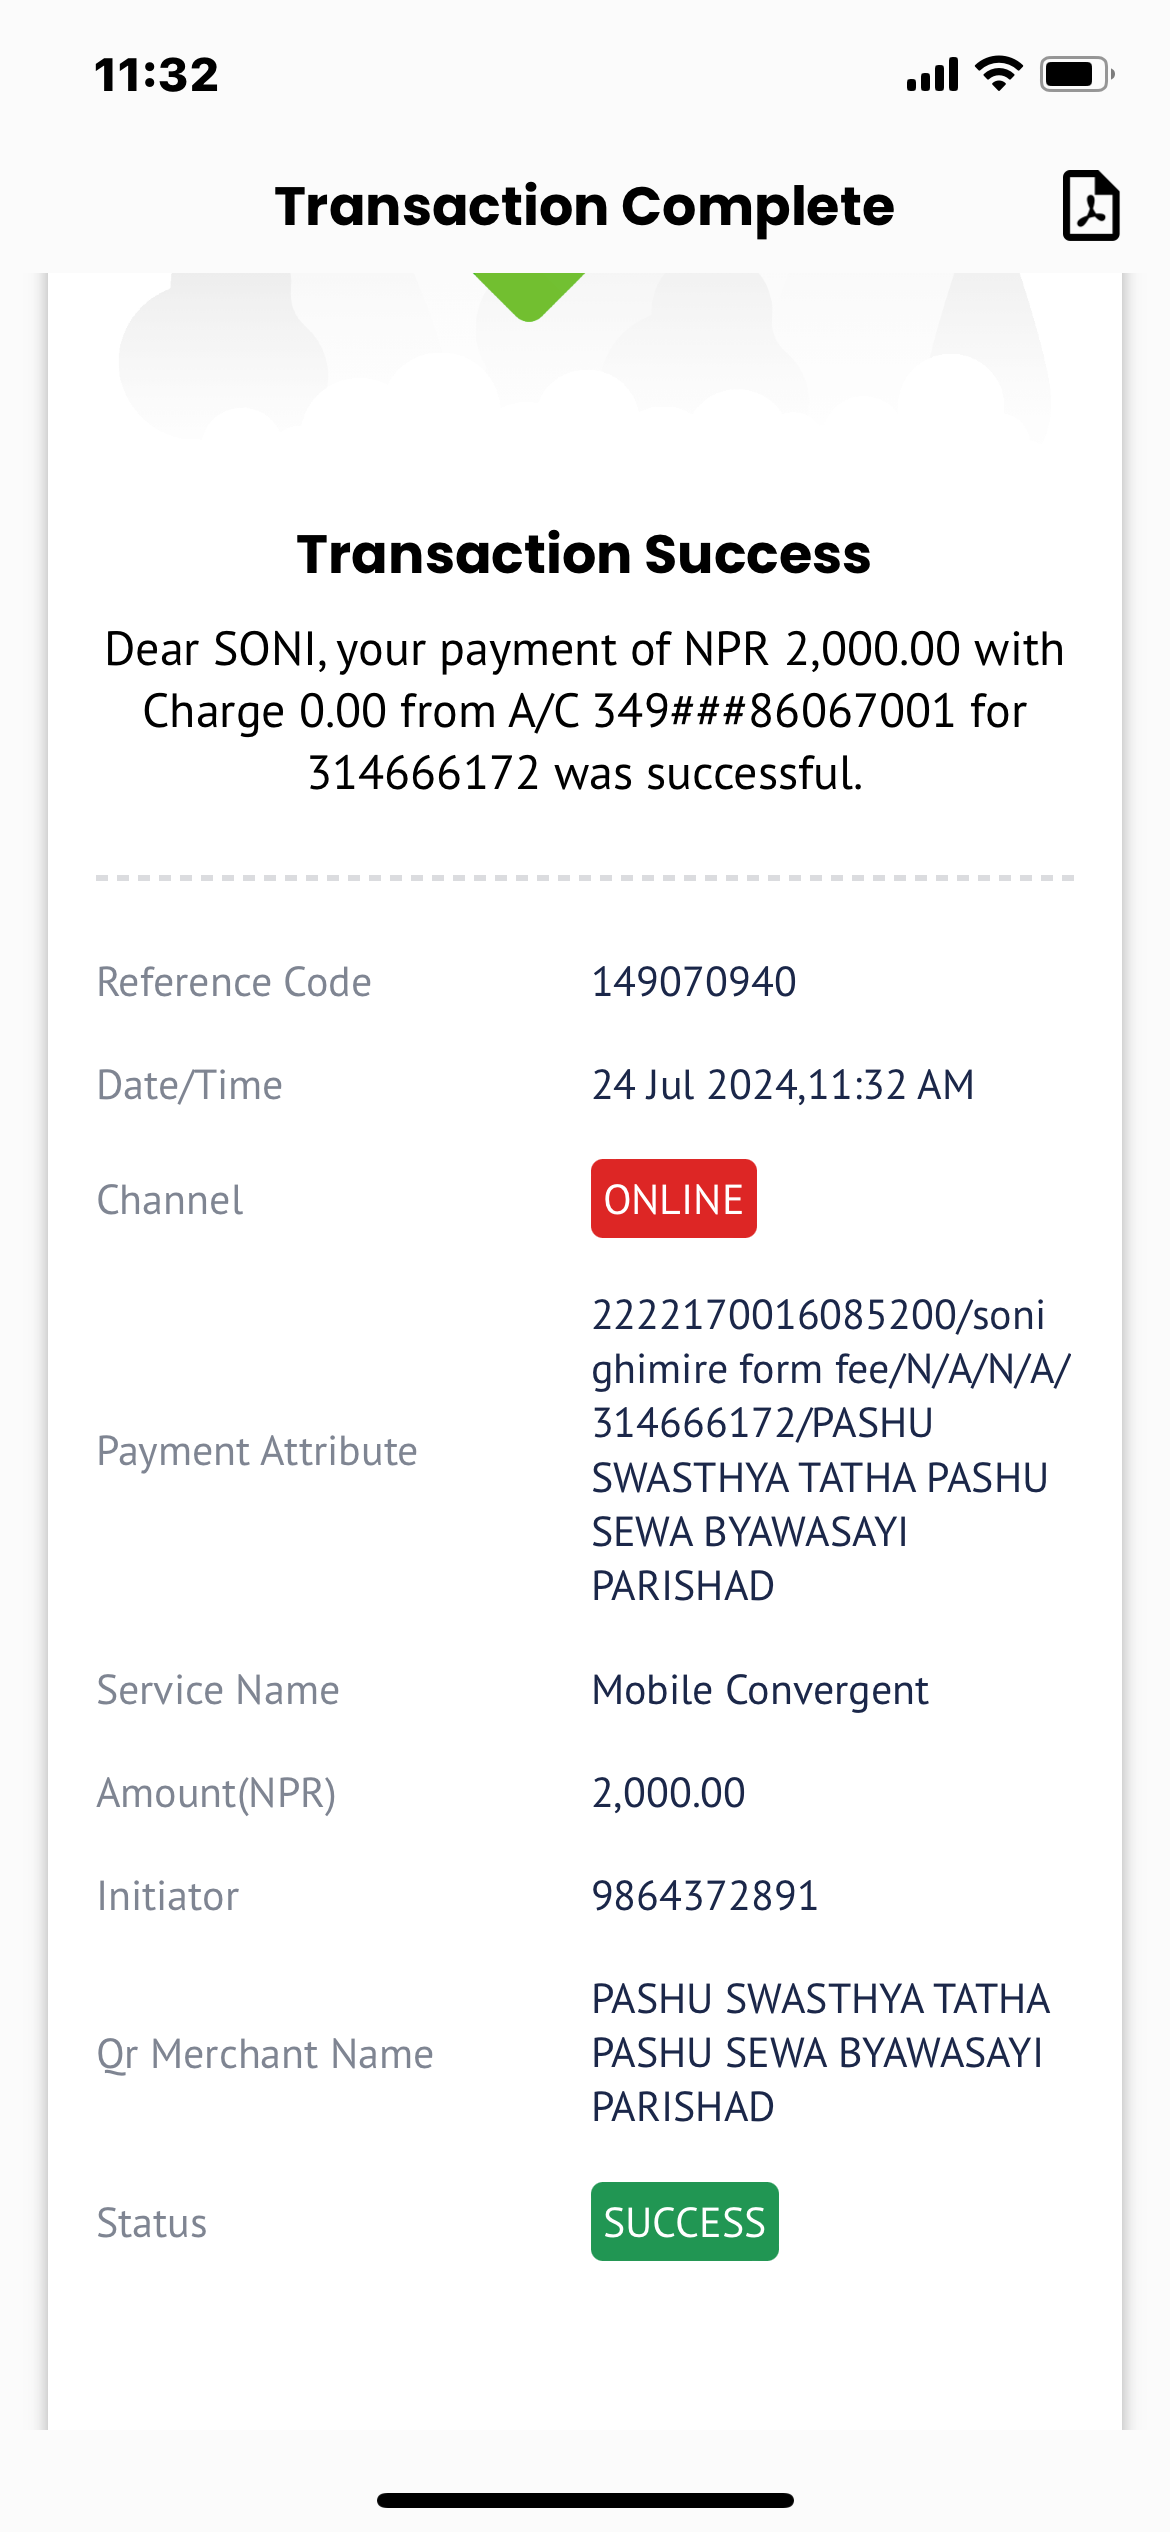This screenshot has width=1170, height=2532.
Task: Tap the Wi-Fi status icon
Action: (998, 74)
